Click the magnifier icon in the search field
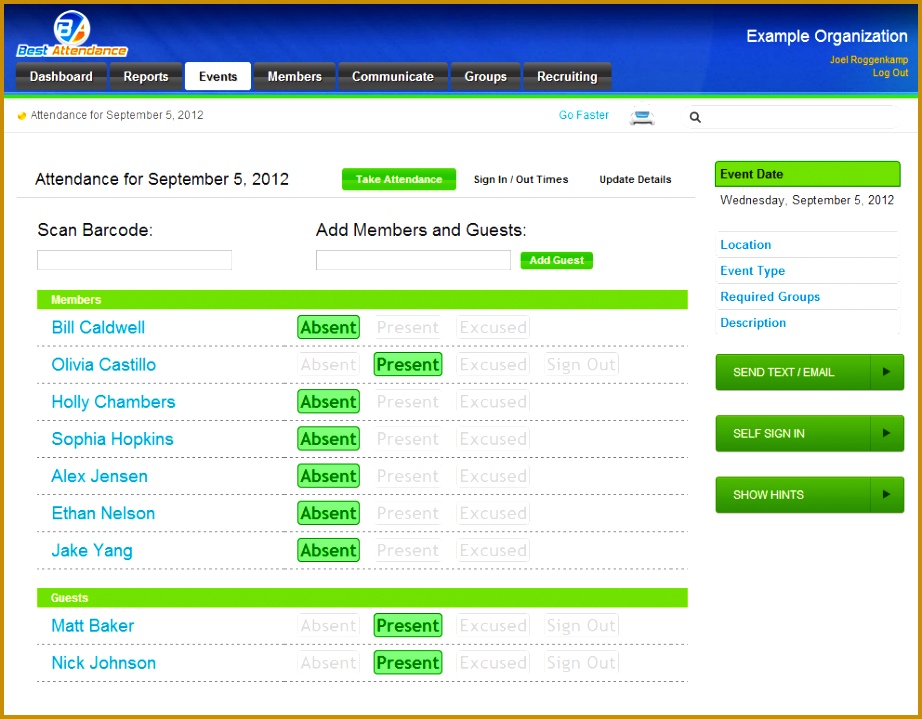922x719 pixels. tap(695, 117)
